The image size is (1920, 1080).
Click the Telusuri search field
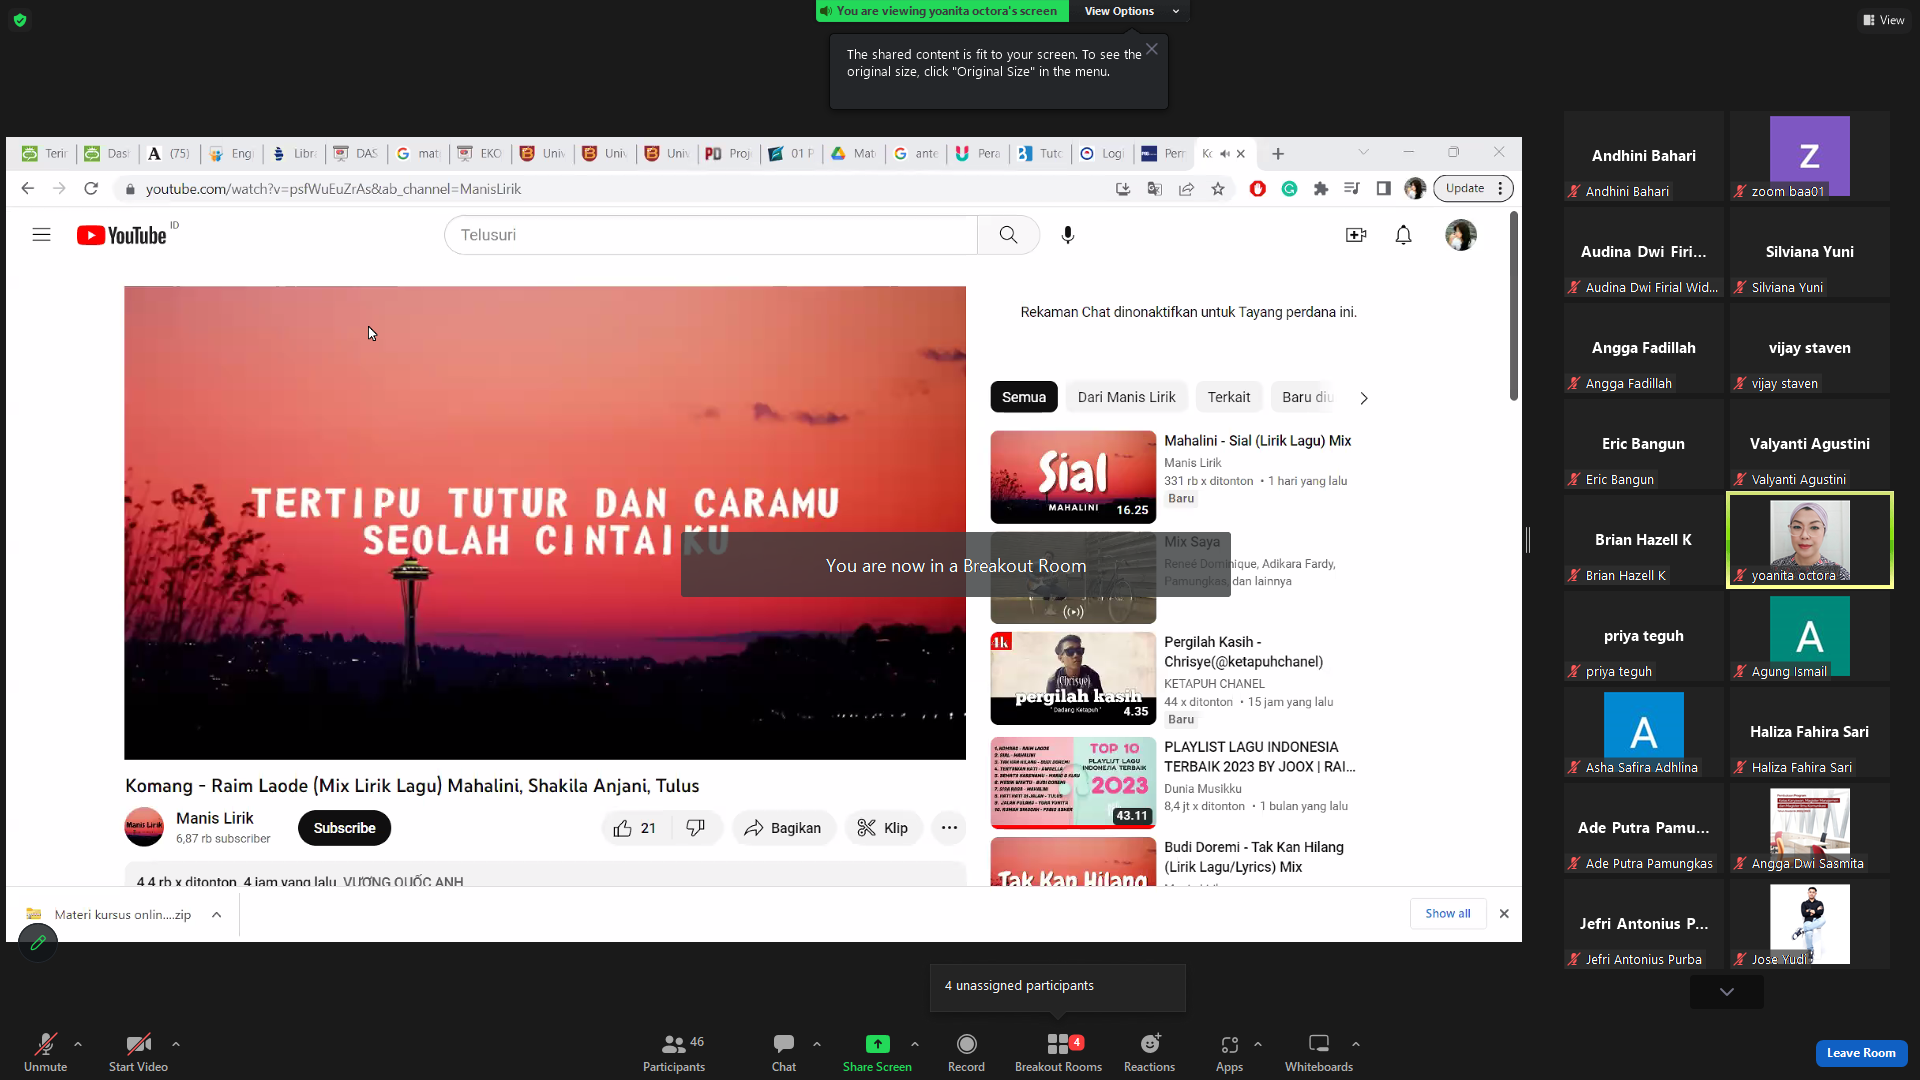click(x=711, y=235)
